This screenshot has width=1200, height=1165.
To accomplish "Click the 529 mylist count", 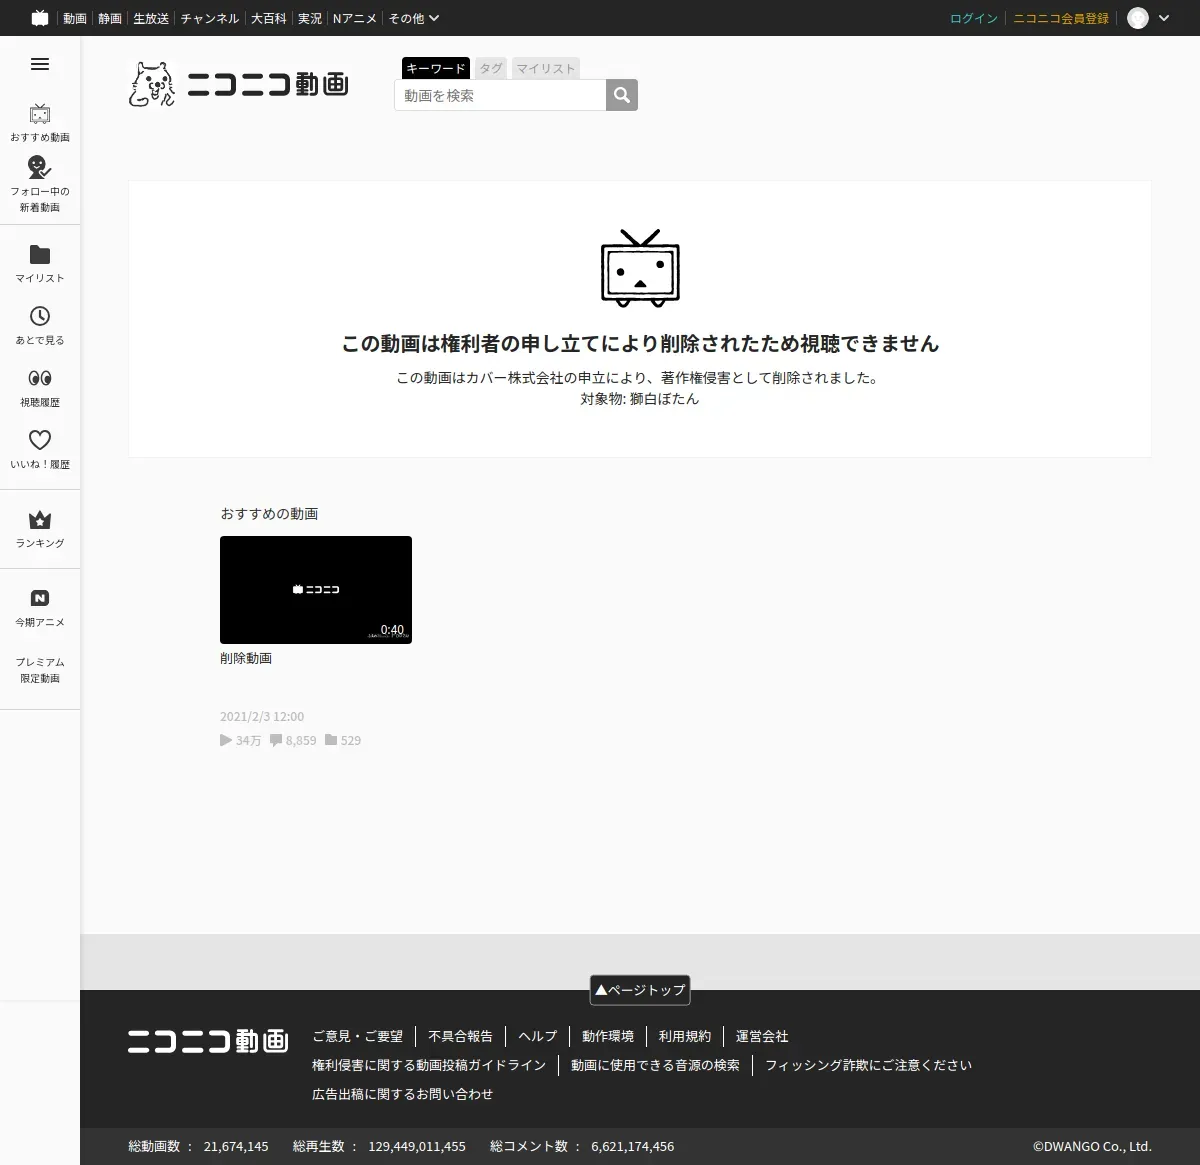I will [343, 740].
